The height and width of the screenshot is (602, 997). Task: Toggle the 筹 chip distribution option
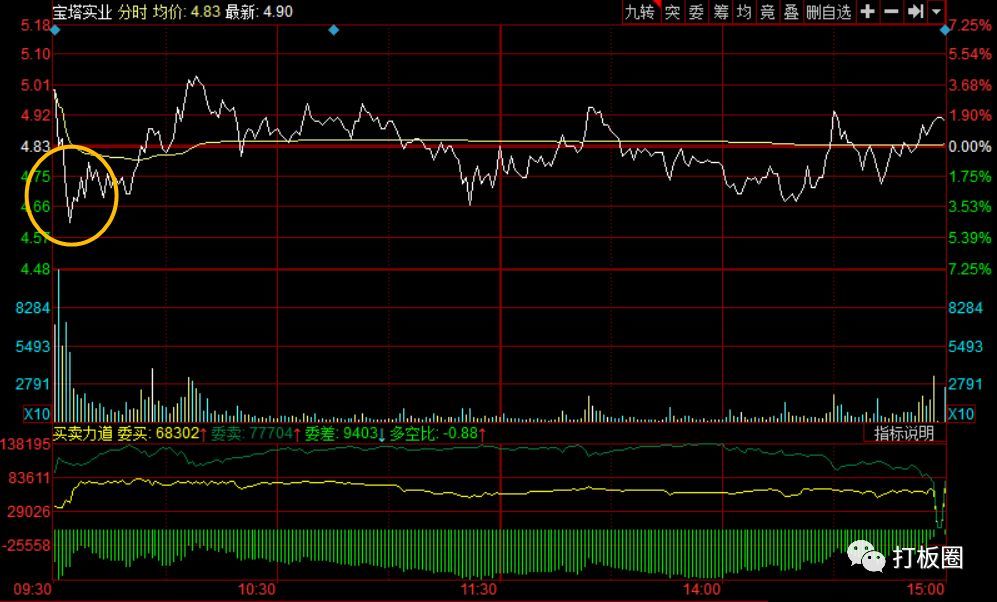point(720,11)
